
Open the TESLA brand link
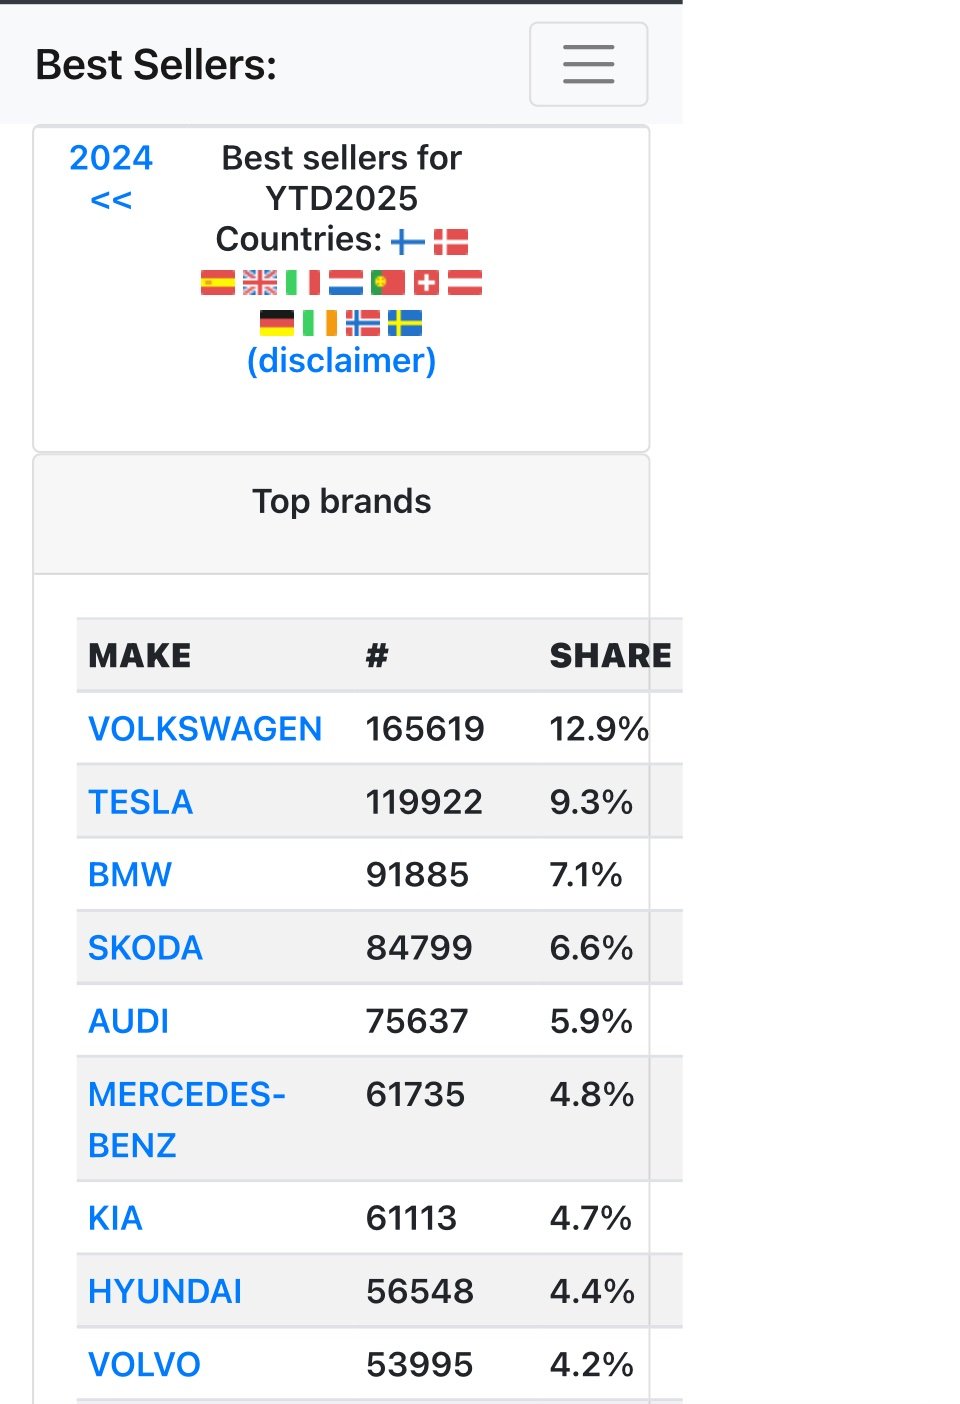[x=140, y=802]
